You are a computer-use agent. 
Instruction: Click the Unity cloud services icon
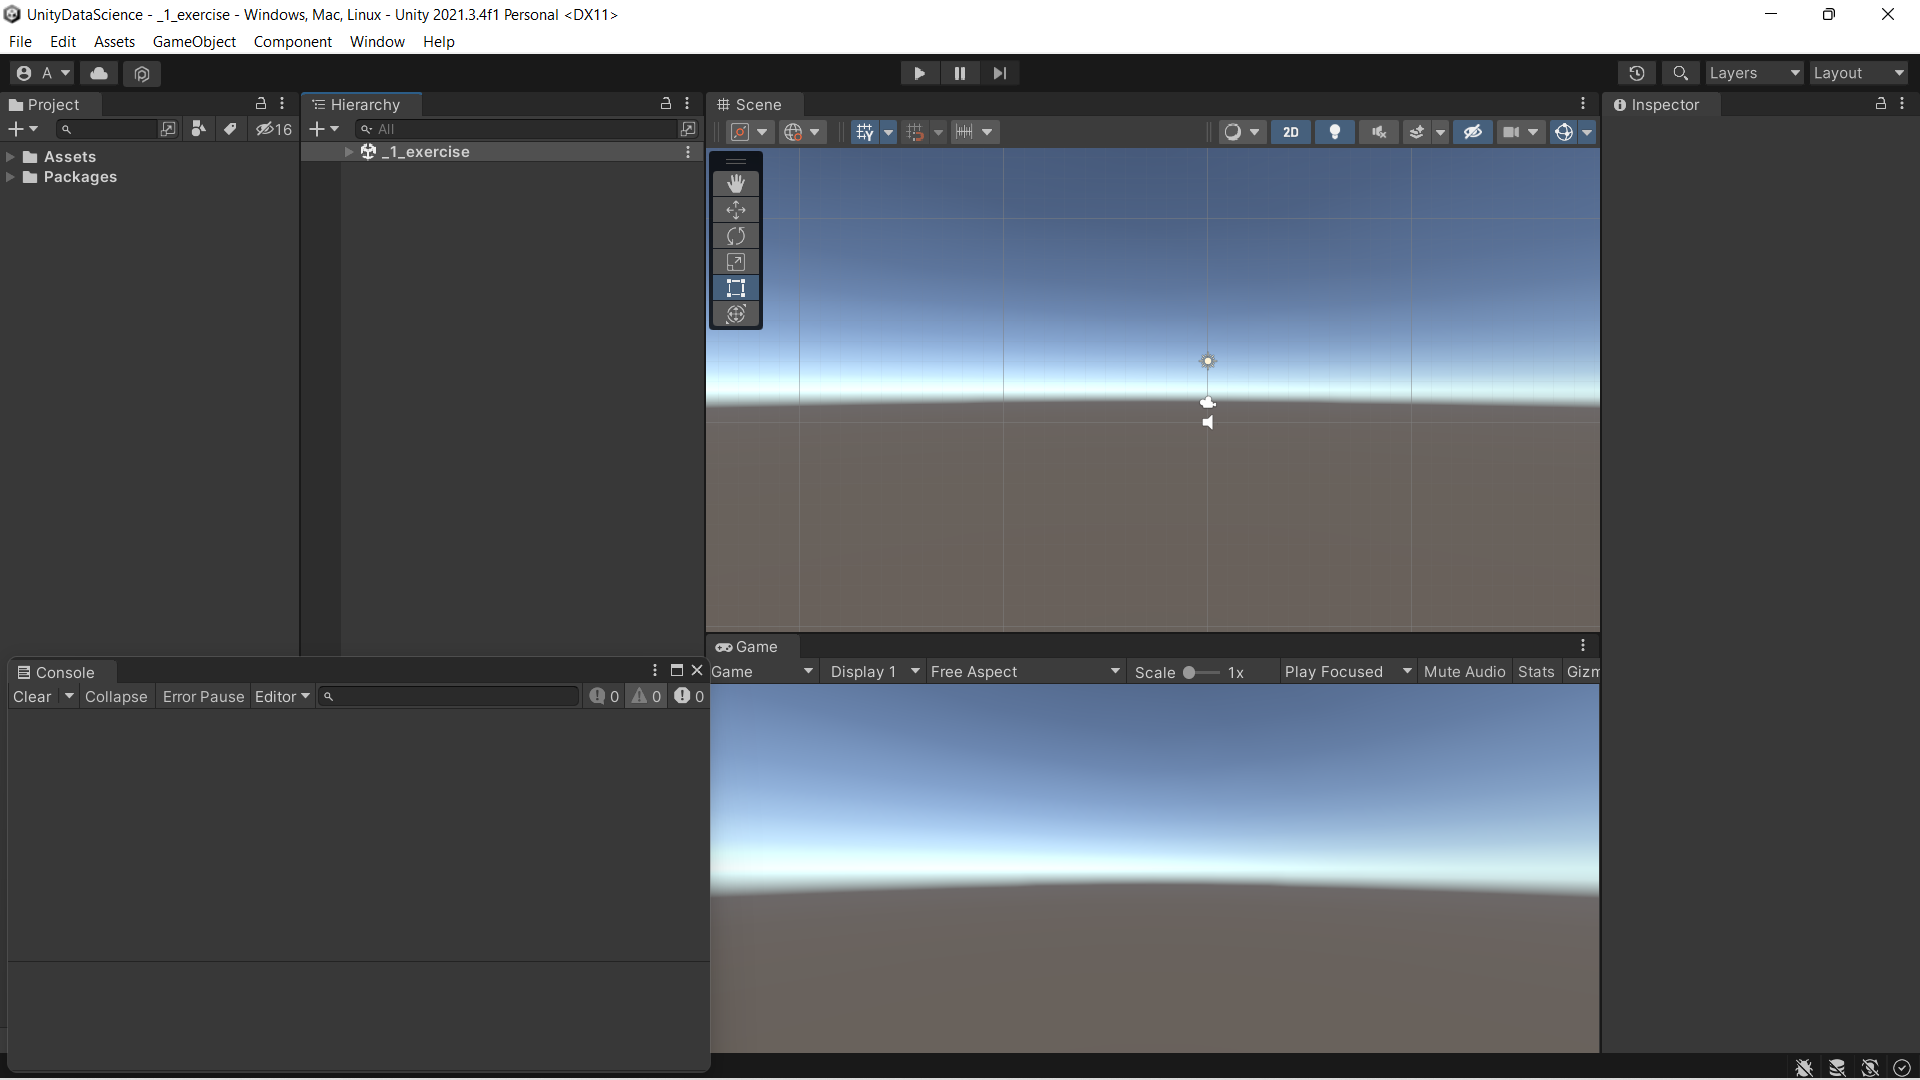(x=98, y=73)
